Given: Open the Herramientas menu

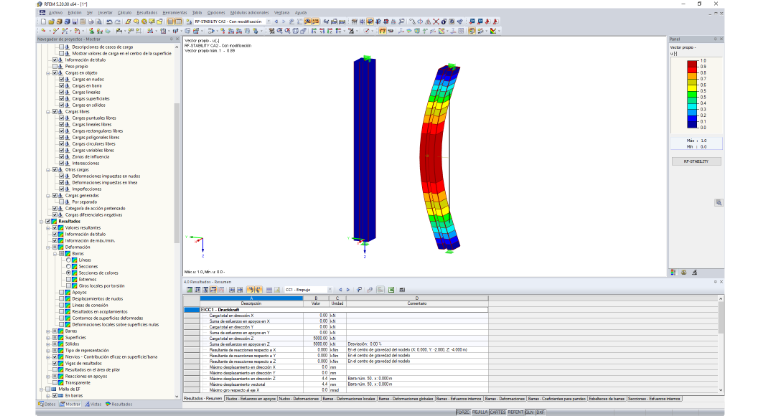Looking at the screenshot, I should click(174, 13).
